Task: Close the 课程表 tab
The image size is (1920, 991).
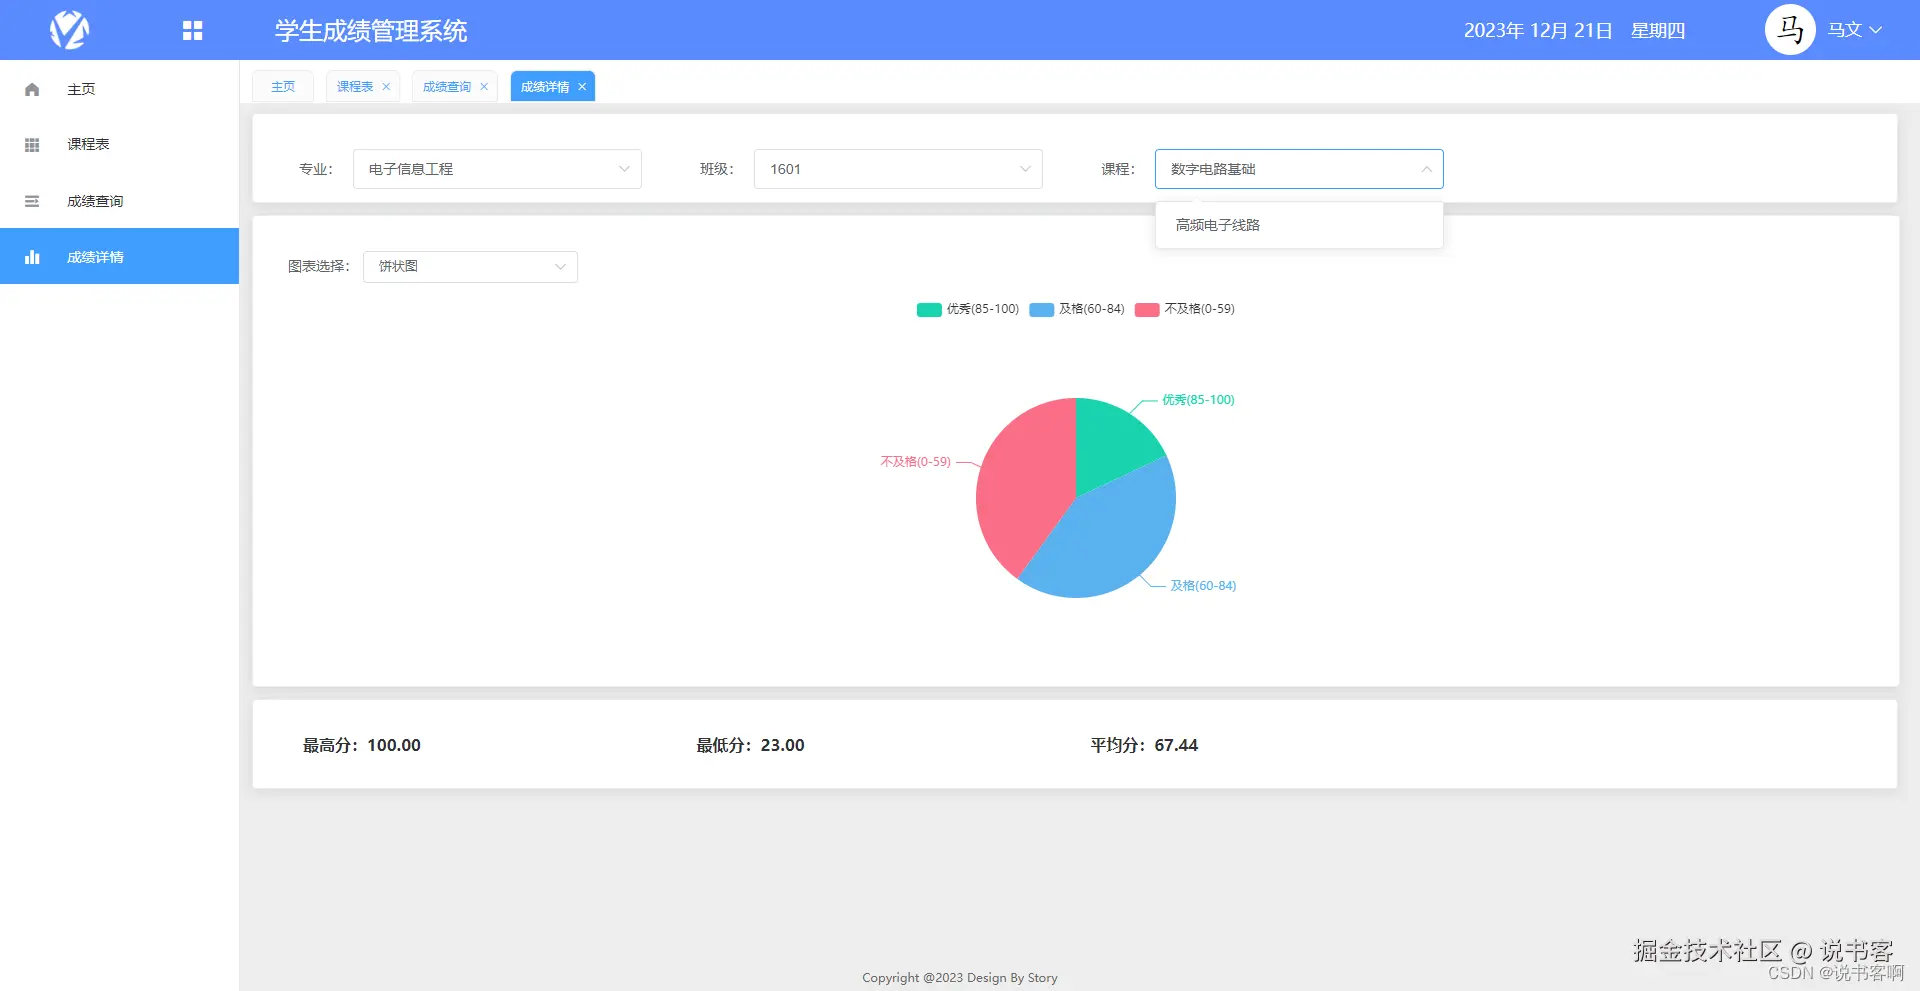Action: [386, 87]
